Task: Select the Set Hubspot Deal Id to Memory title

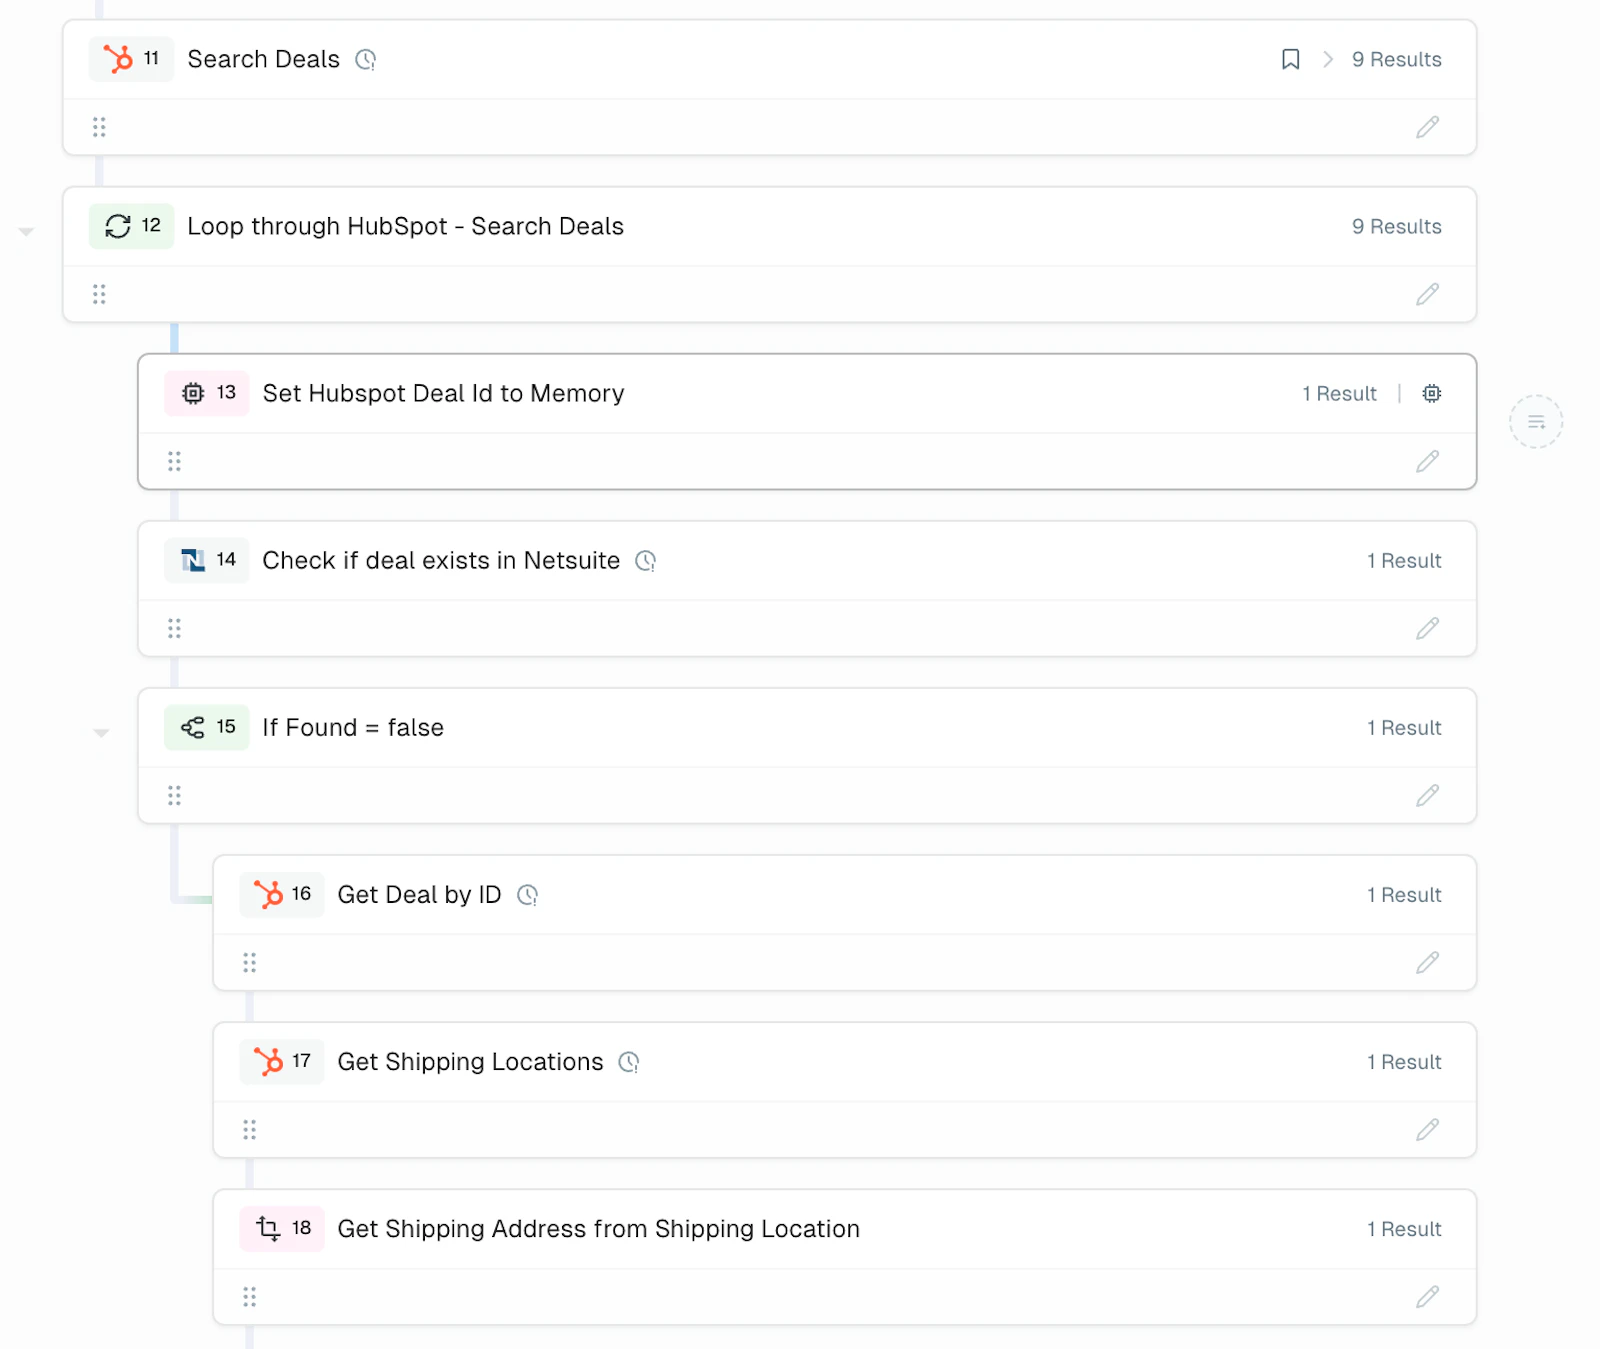Action: tap(444, 393)
